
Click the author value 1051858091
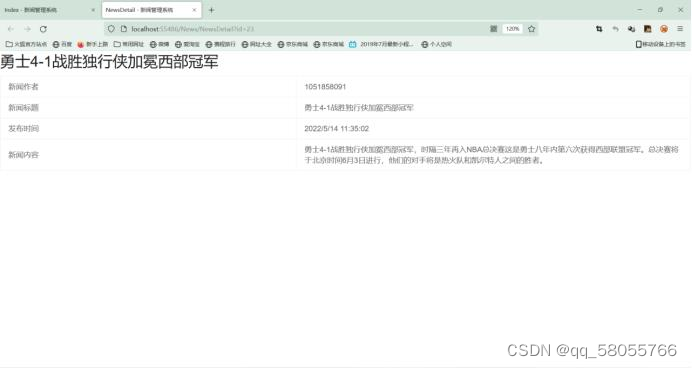325,86
